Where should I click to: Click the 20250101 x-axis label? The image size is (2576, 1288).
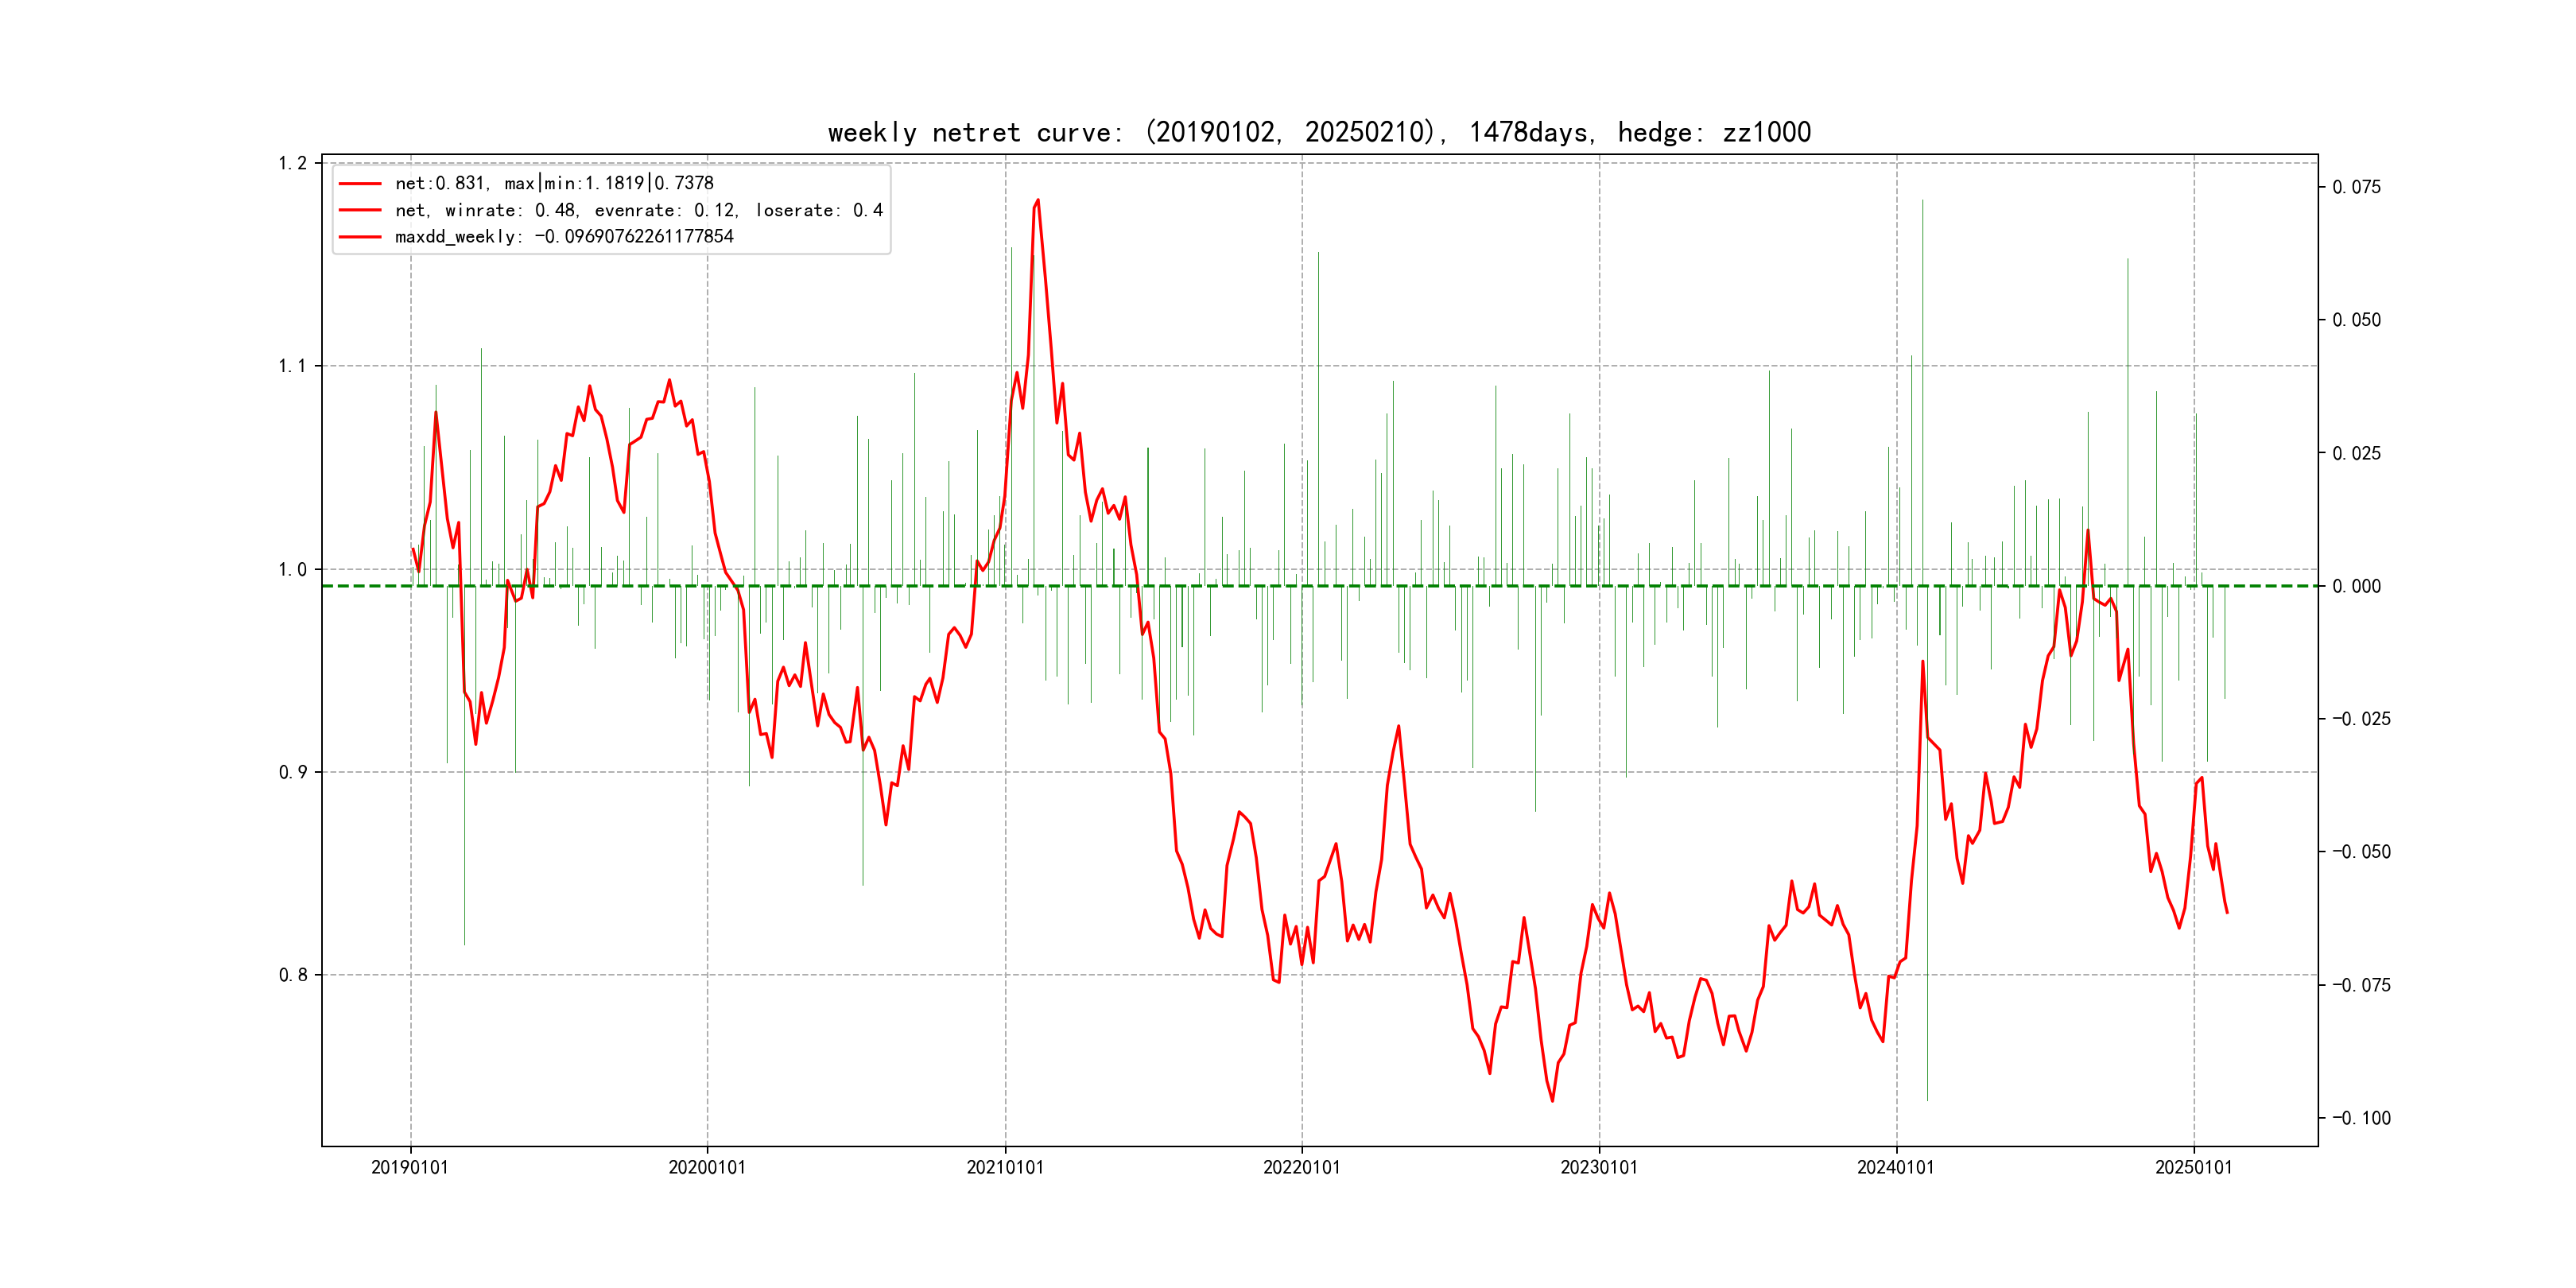2193,1168
